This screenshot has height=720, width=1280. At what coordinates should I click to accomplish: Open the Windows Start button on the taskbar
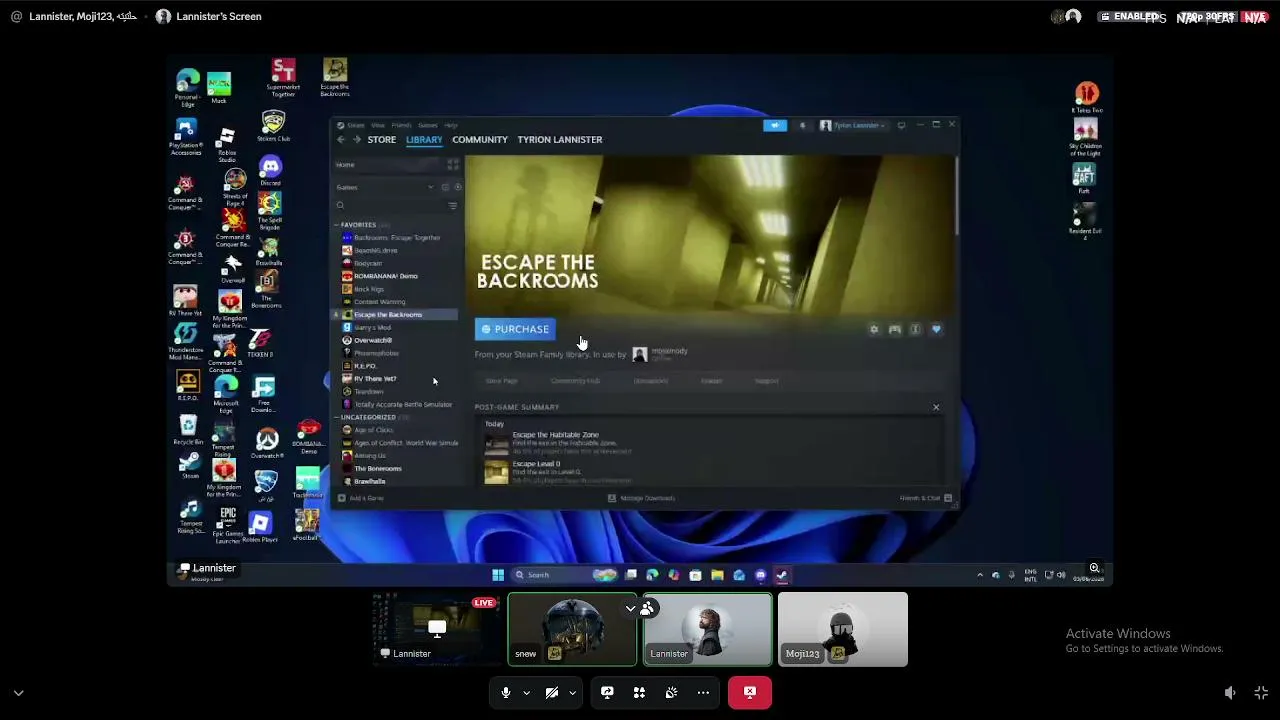498,575
